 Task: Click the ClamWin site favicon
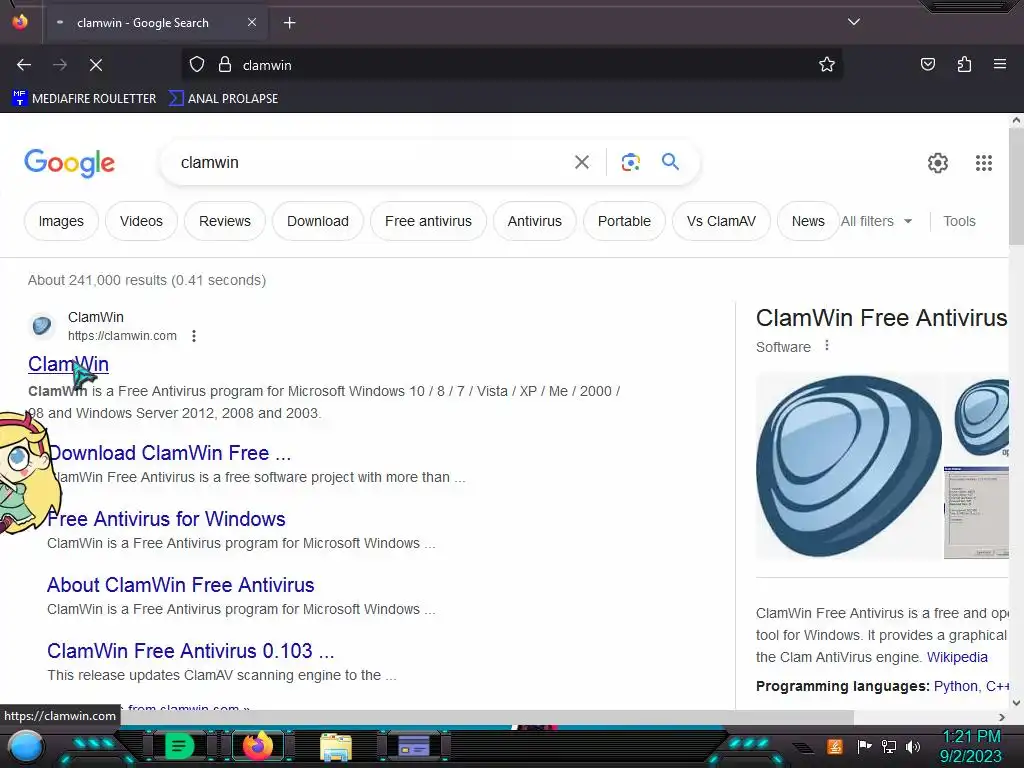[x=42, y=325]
